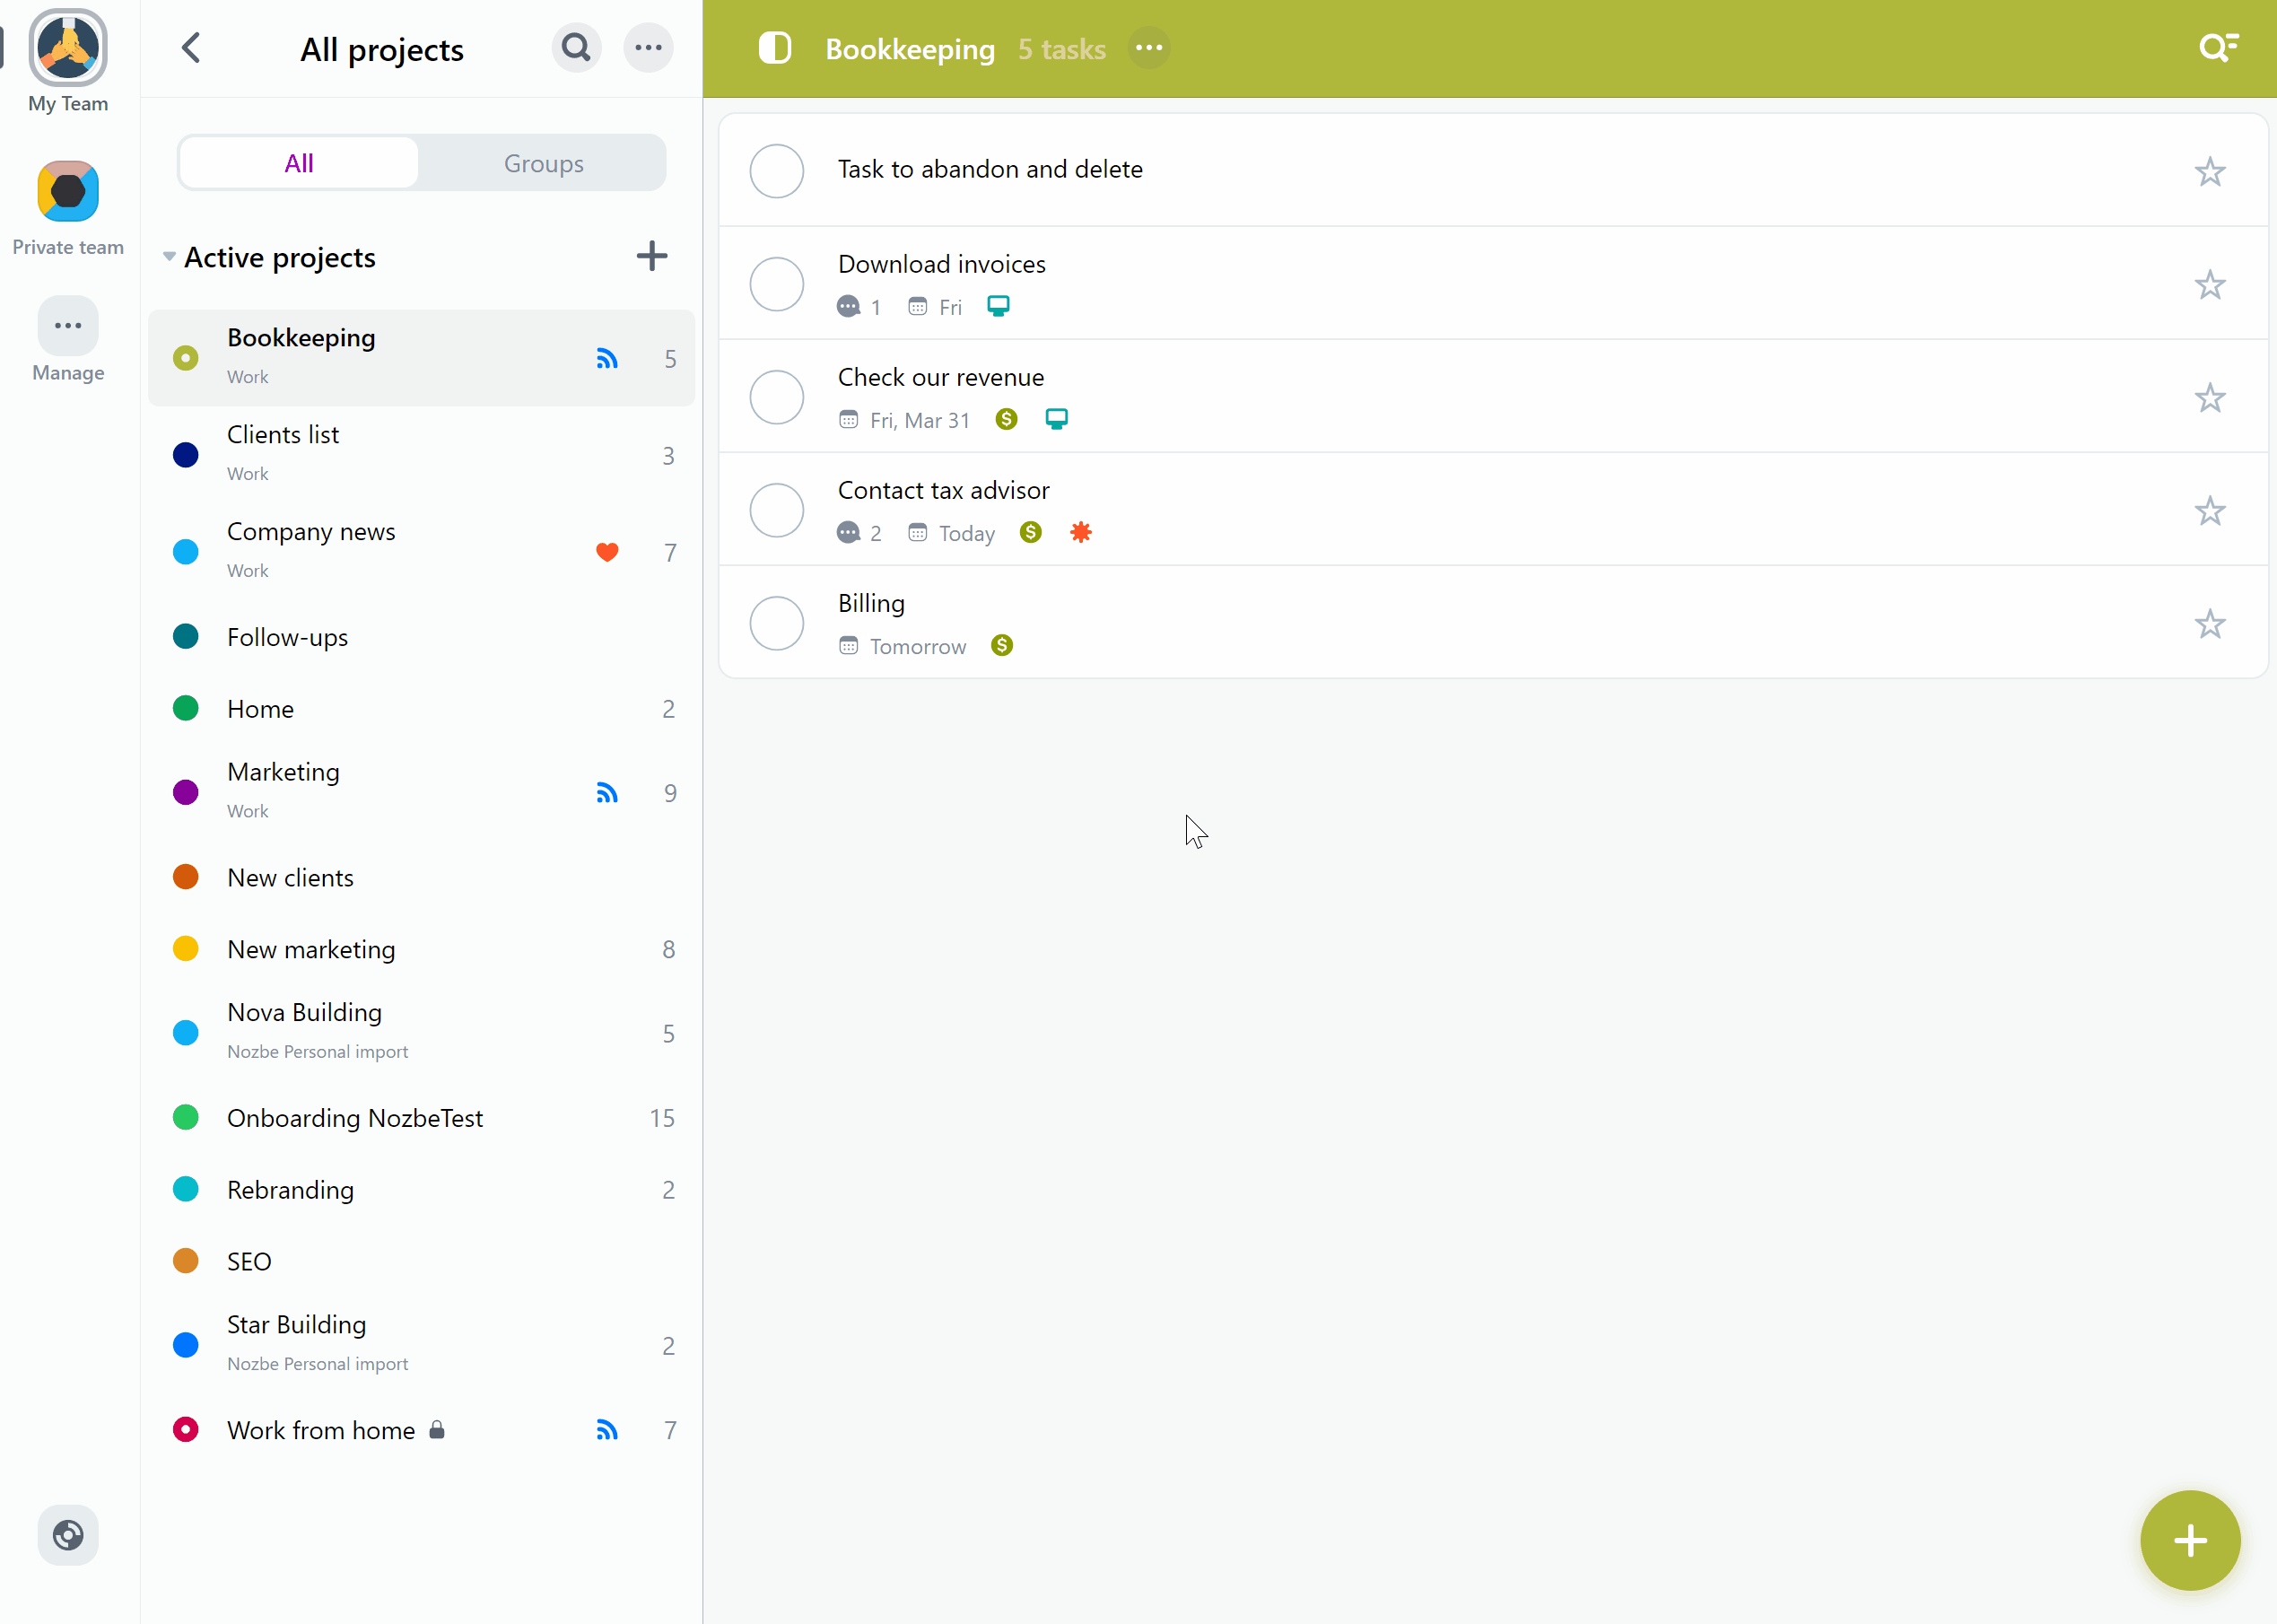Screen dimensions: 2277x1624
Task: Click the dollar tag on Check our revenue
Action: tap(1007, 419)
